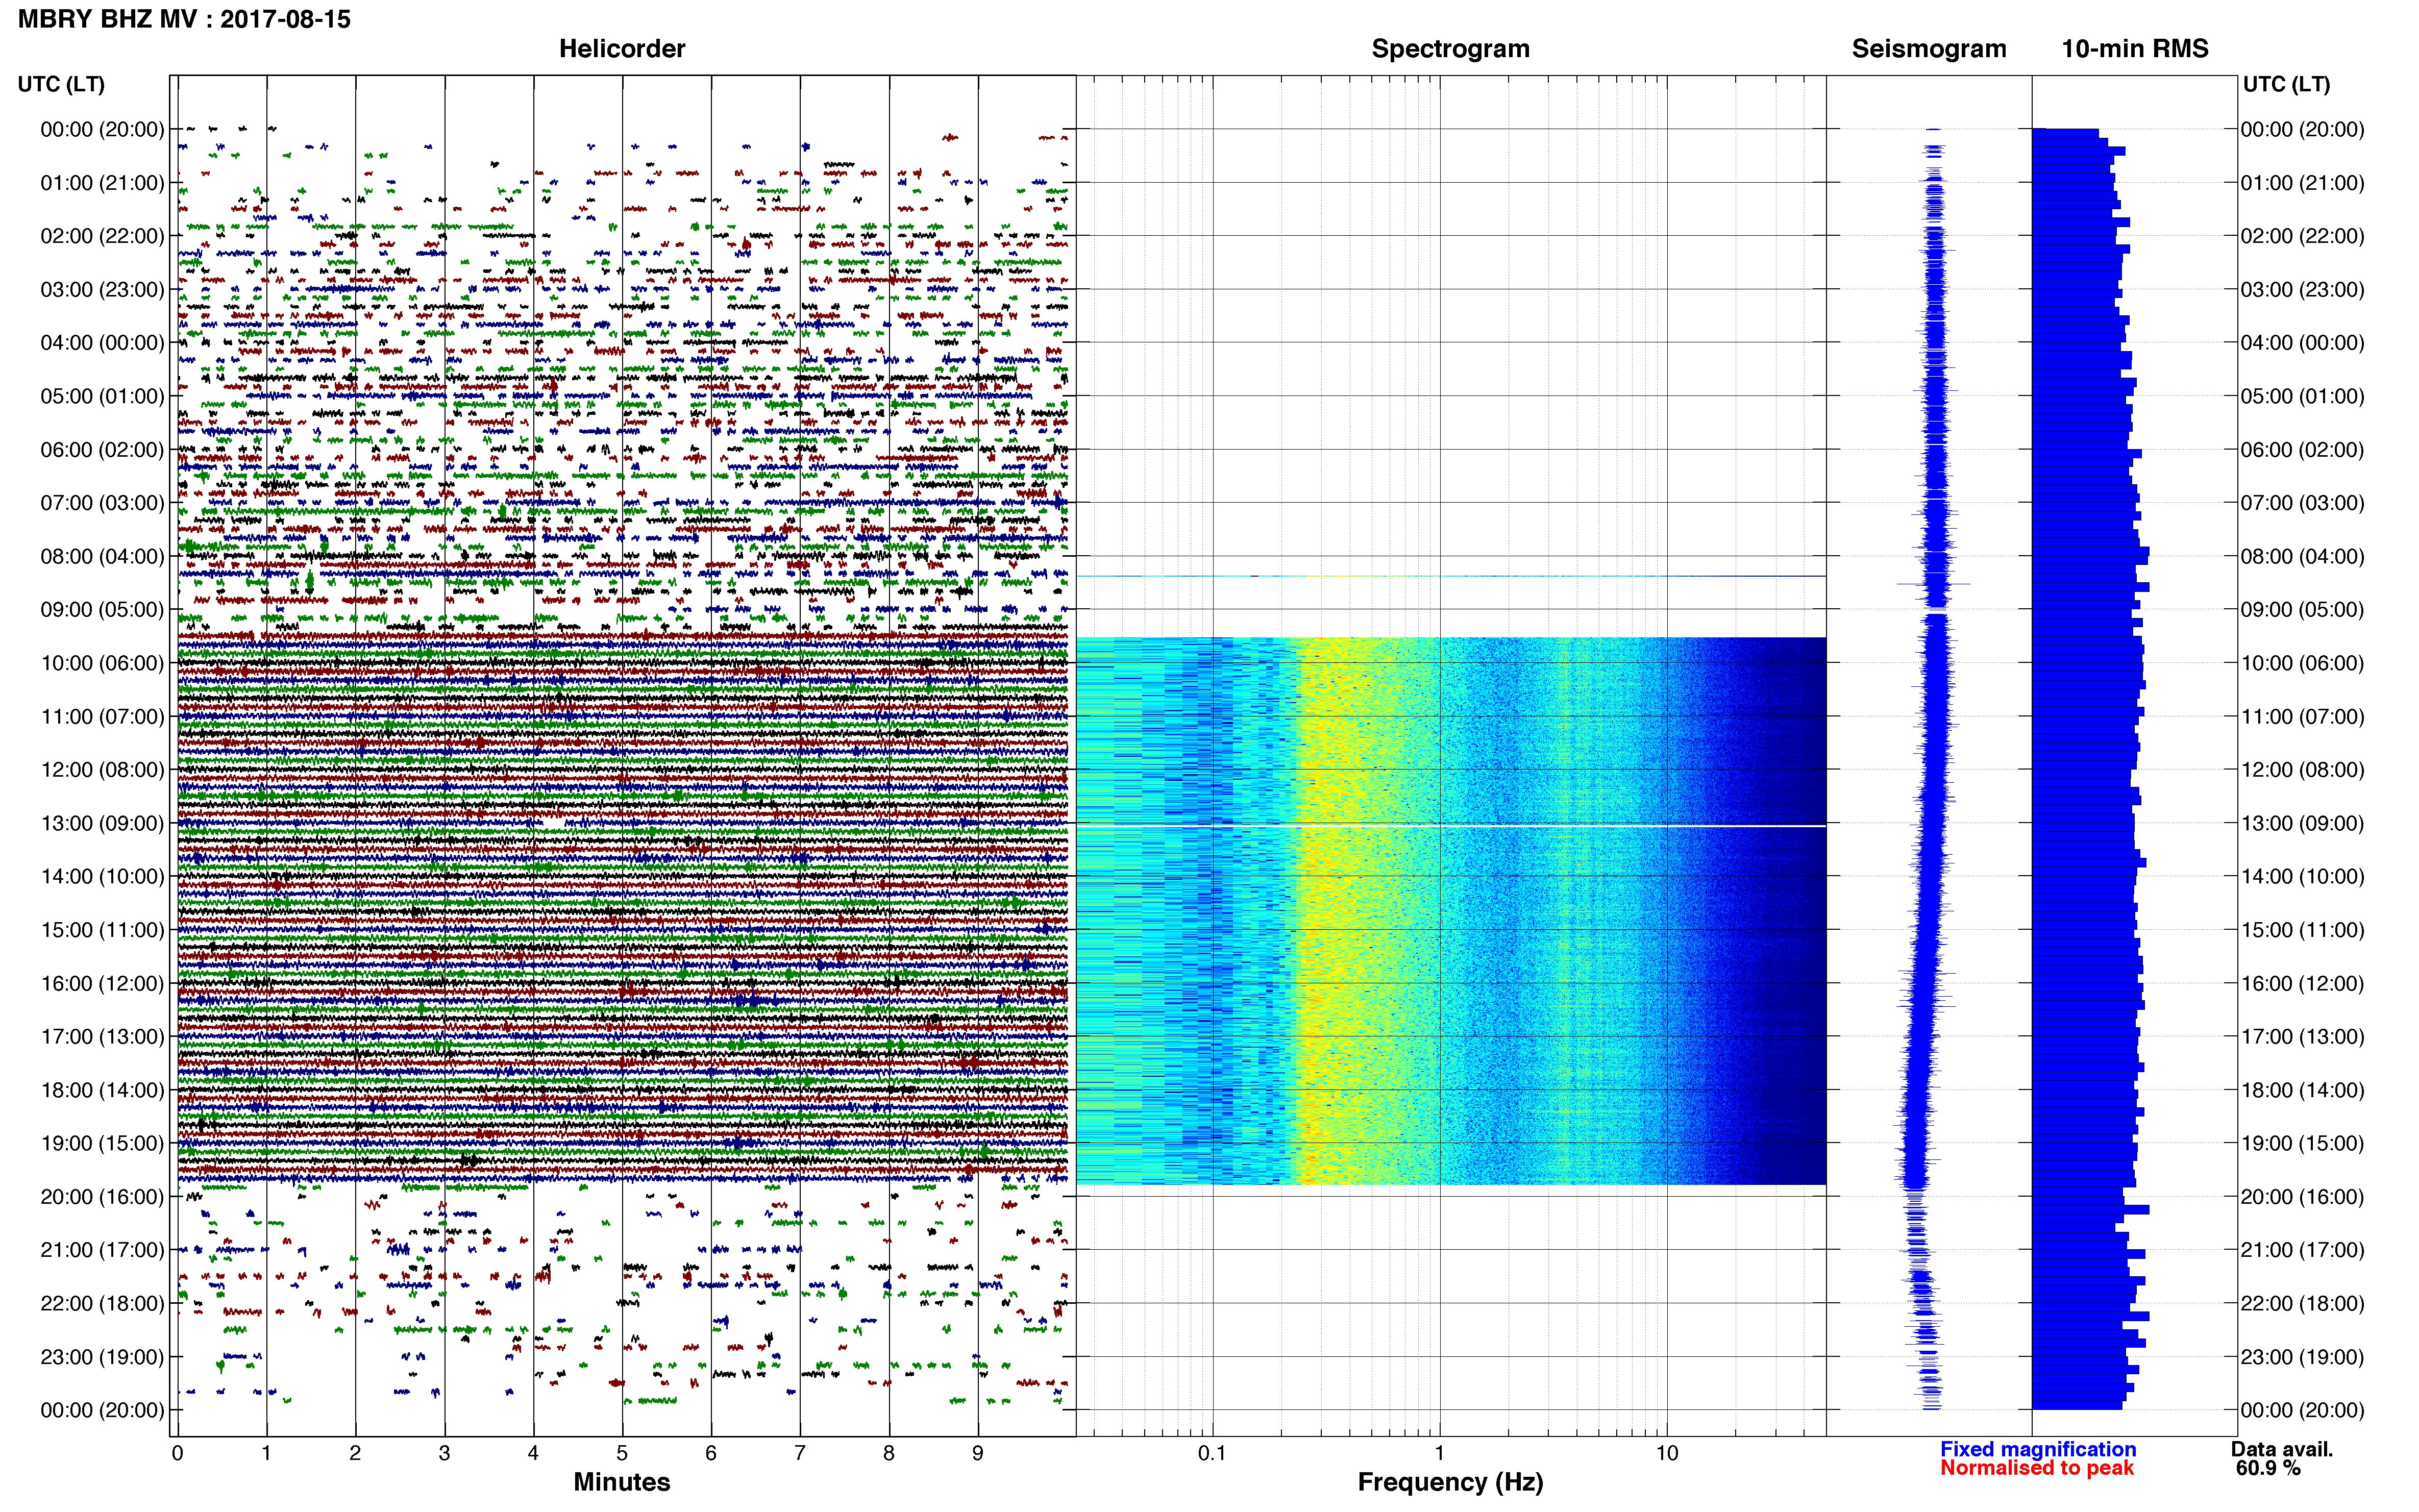Click the "60.9 %" data availability value
The width and height of the screenshot is (2419, 1512).
pos(2268,1468)
